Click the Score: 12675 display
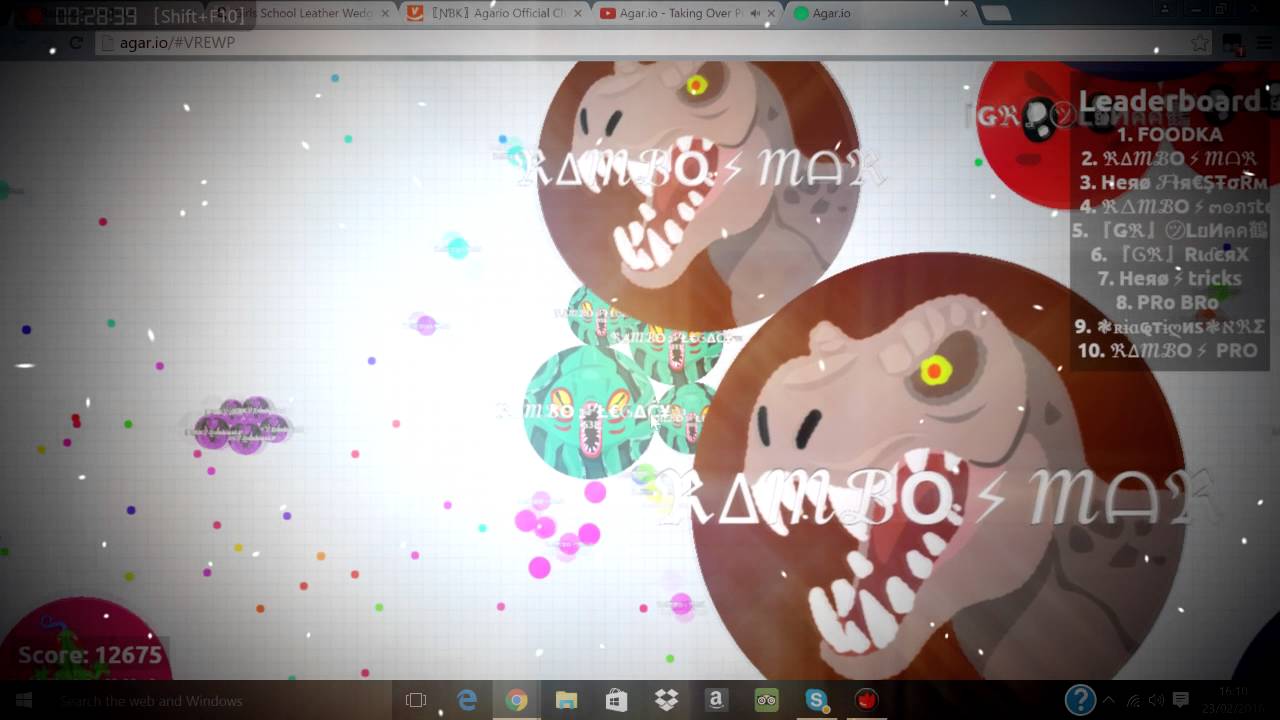 [90, 655]
